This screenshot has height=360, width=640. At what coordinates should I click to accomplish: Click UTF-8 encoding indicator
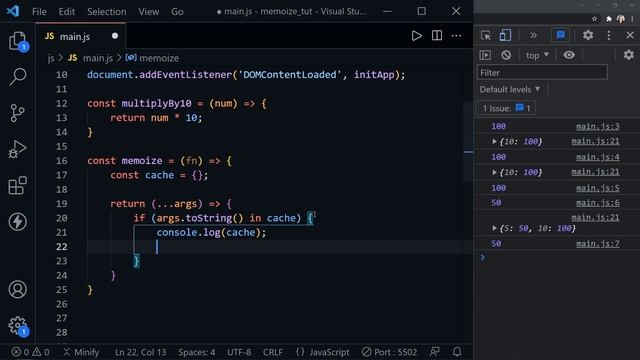point(239,352)
